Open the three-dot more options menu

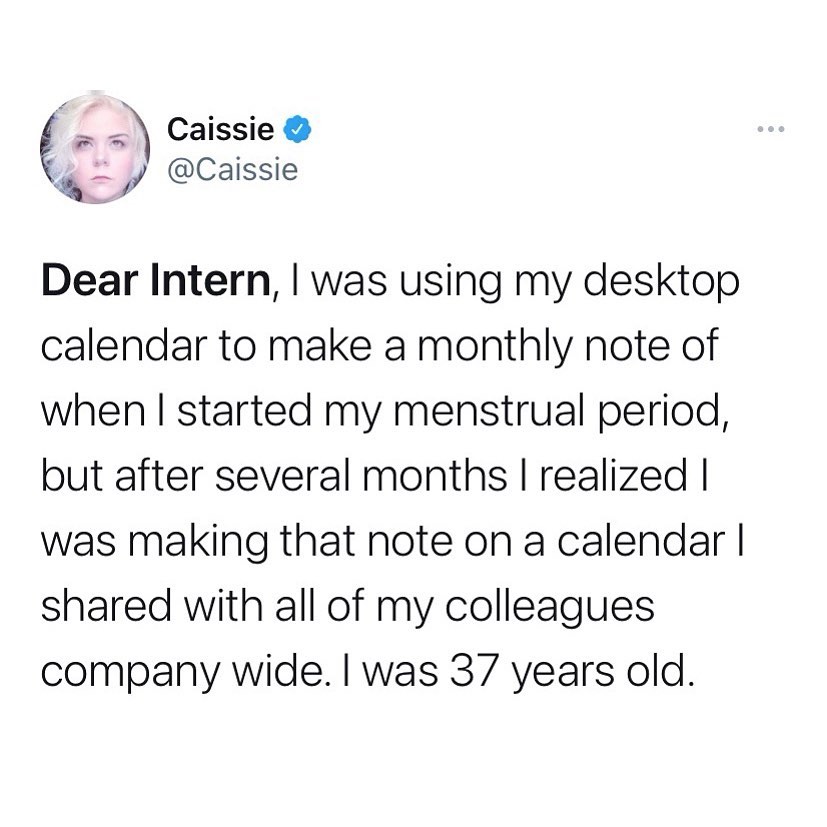coord(771,129)
